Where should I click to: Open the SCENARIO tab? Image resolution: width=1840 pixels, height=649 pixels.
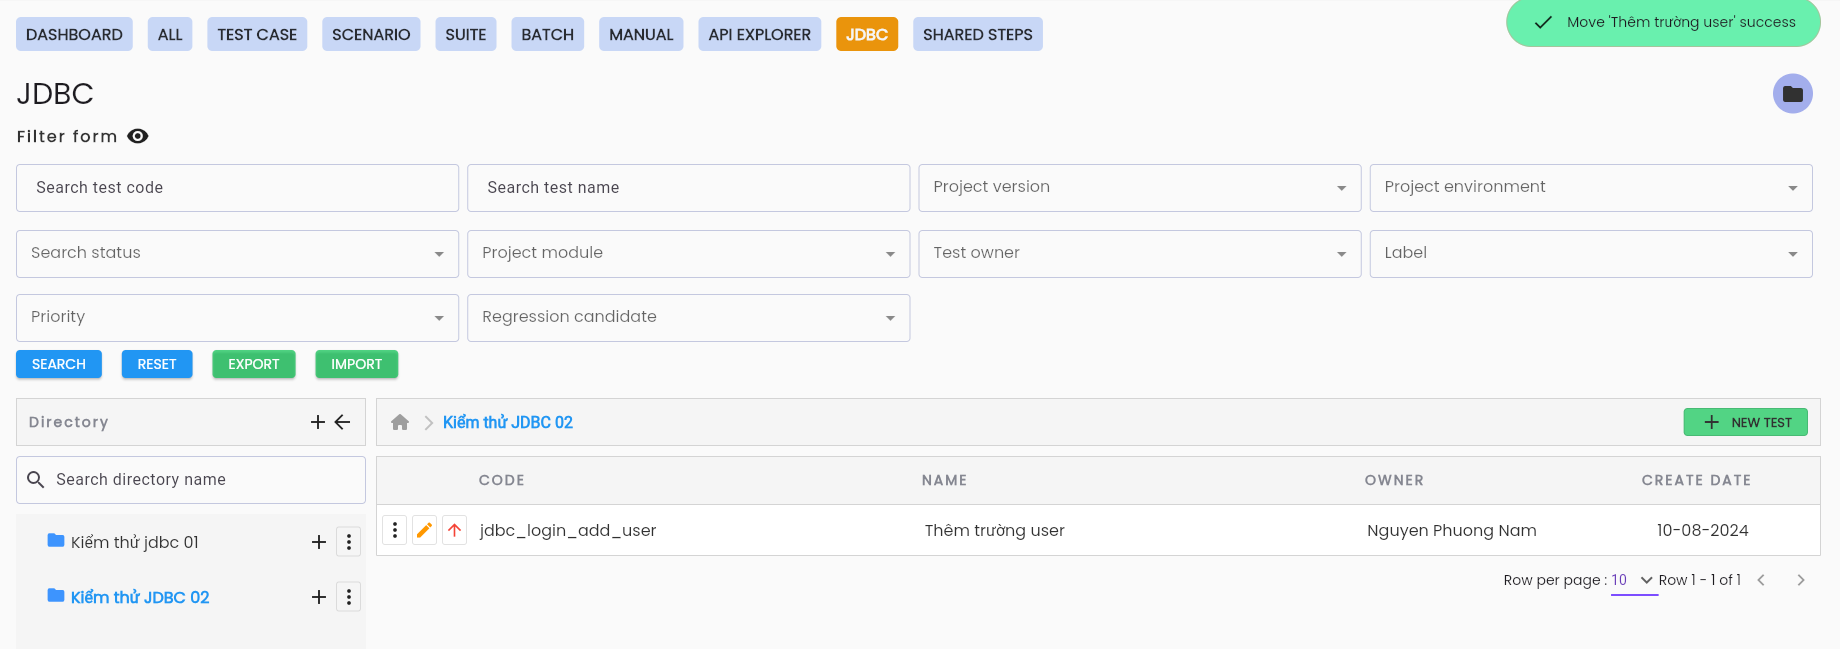(x=371, y=34)
